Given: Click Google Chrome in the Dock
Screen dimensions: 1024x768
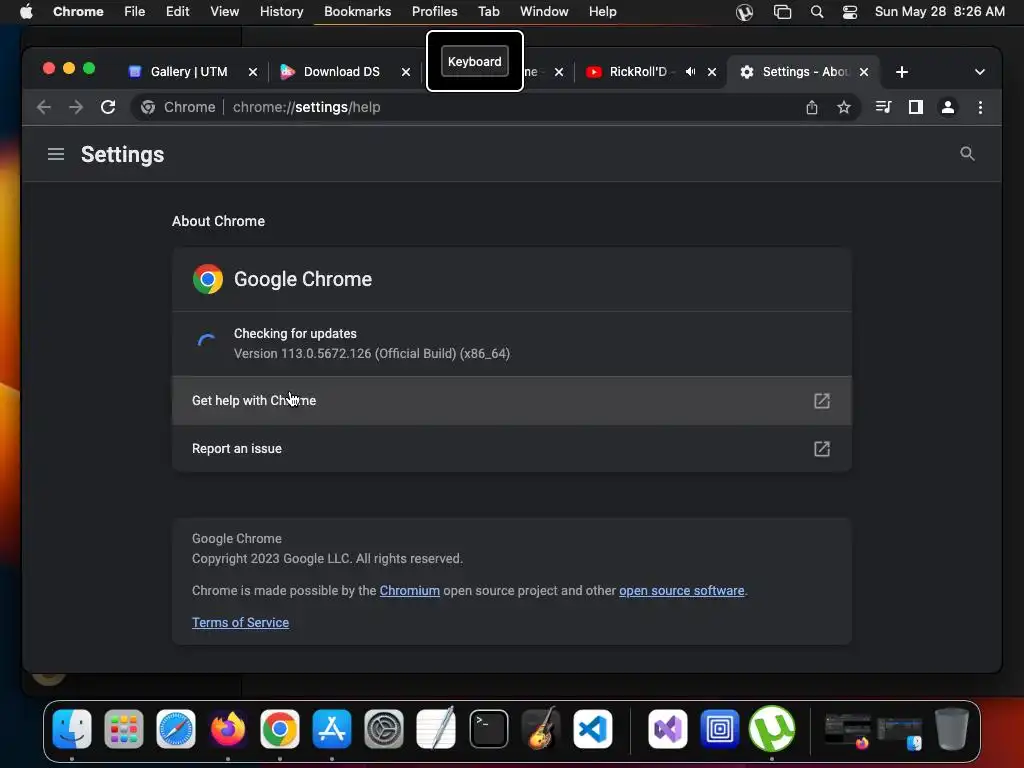Looking at the screenshot, I should (x=280, y=729).
